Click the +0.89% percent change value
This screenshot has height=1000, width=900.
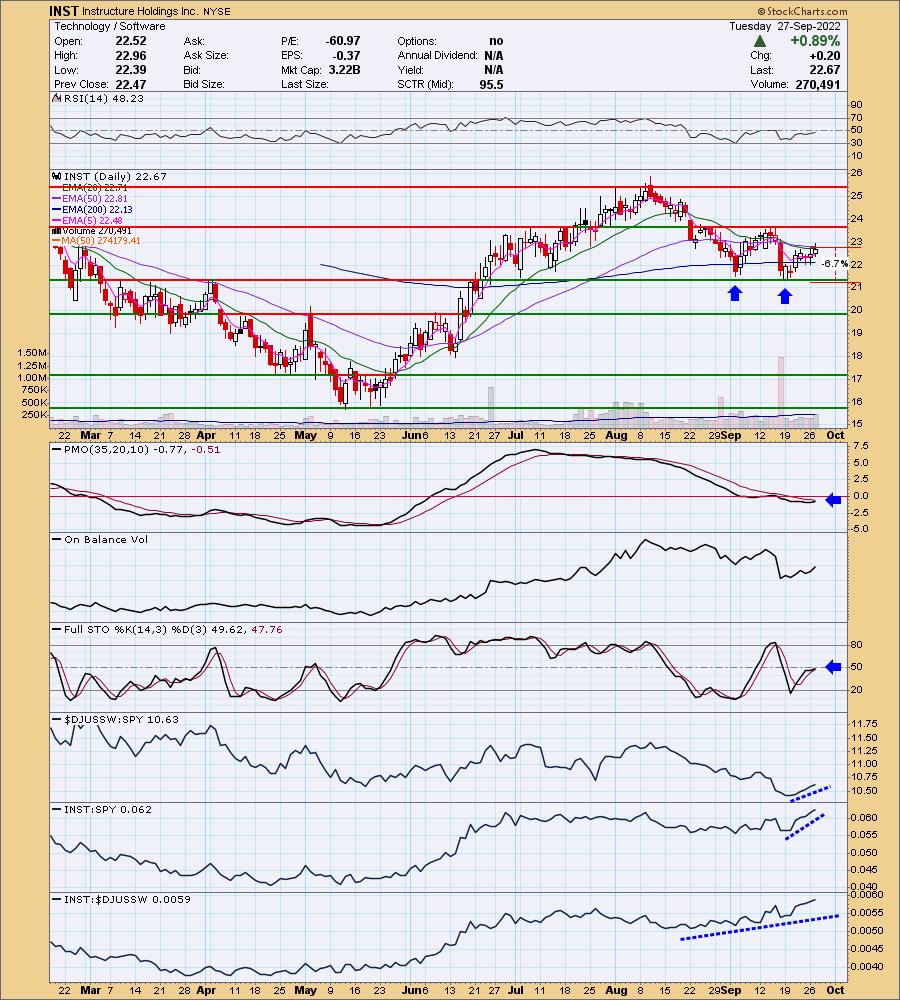click(x=815, y=41)
